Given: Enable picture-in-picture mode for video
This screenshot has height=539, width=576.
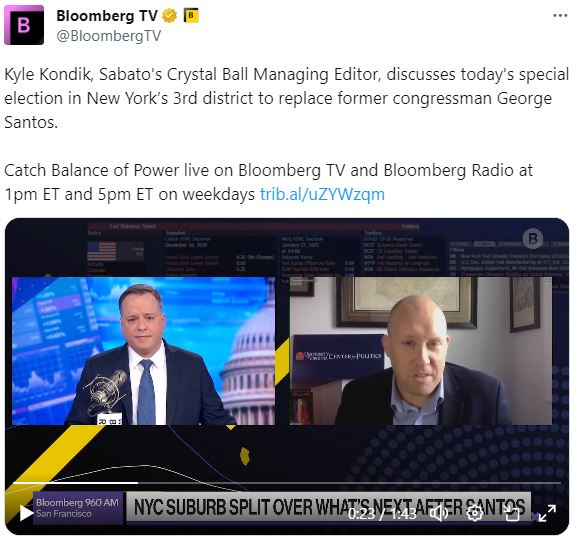Looking at the screenshot, I should pyautogui.click(x=511, y=513).
